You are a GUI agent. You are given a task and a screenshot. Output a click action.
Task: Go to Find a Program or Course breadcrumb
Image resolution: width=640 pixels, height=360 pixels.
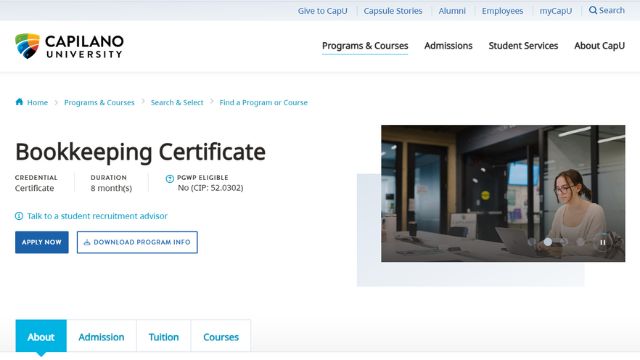click(x=263, y=102)
